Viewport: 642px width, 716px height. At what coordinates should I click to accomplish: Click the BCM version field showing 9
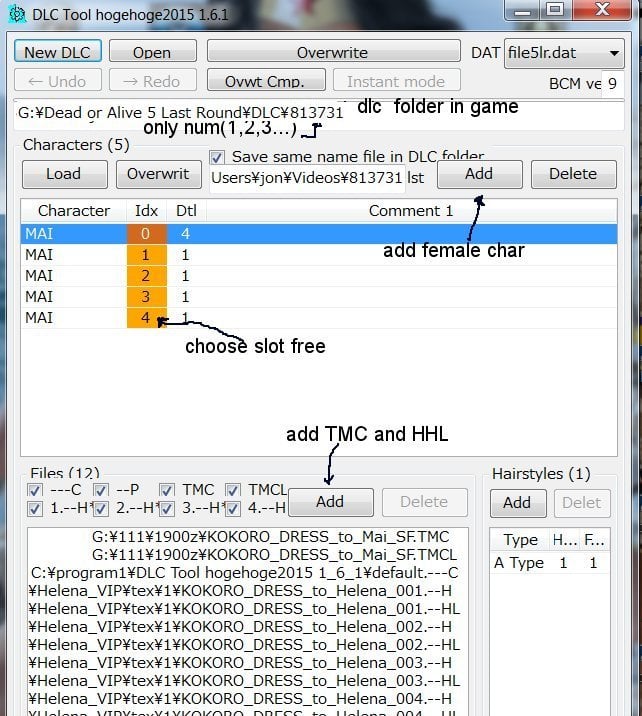pos(613,83)
